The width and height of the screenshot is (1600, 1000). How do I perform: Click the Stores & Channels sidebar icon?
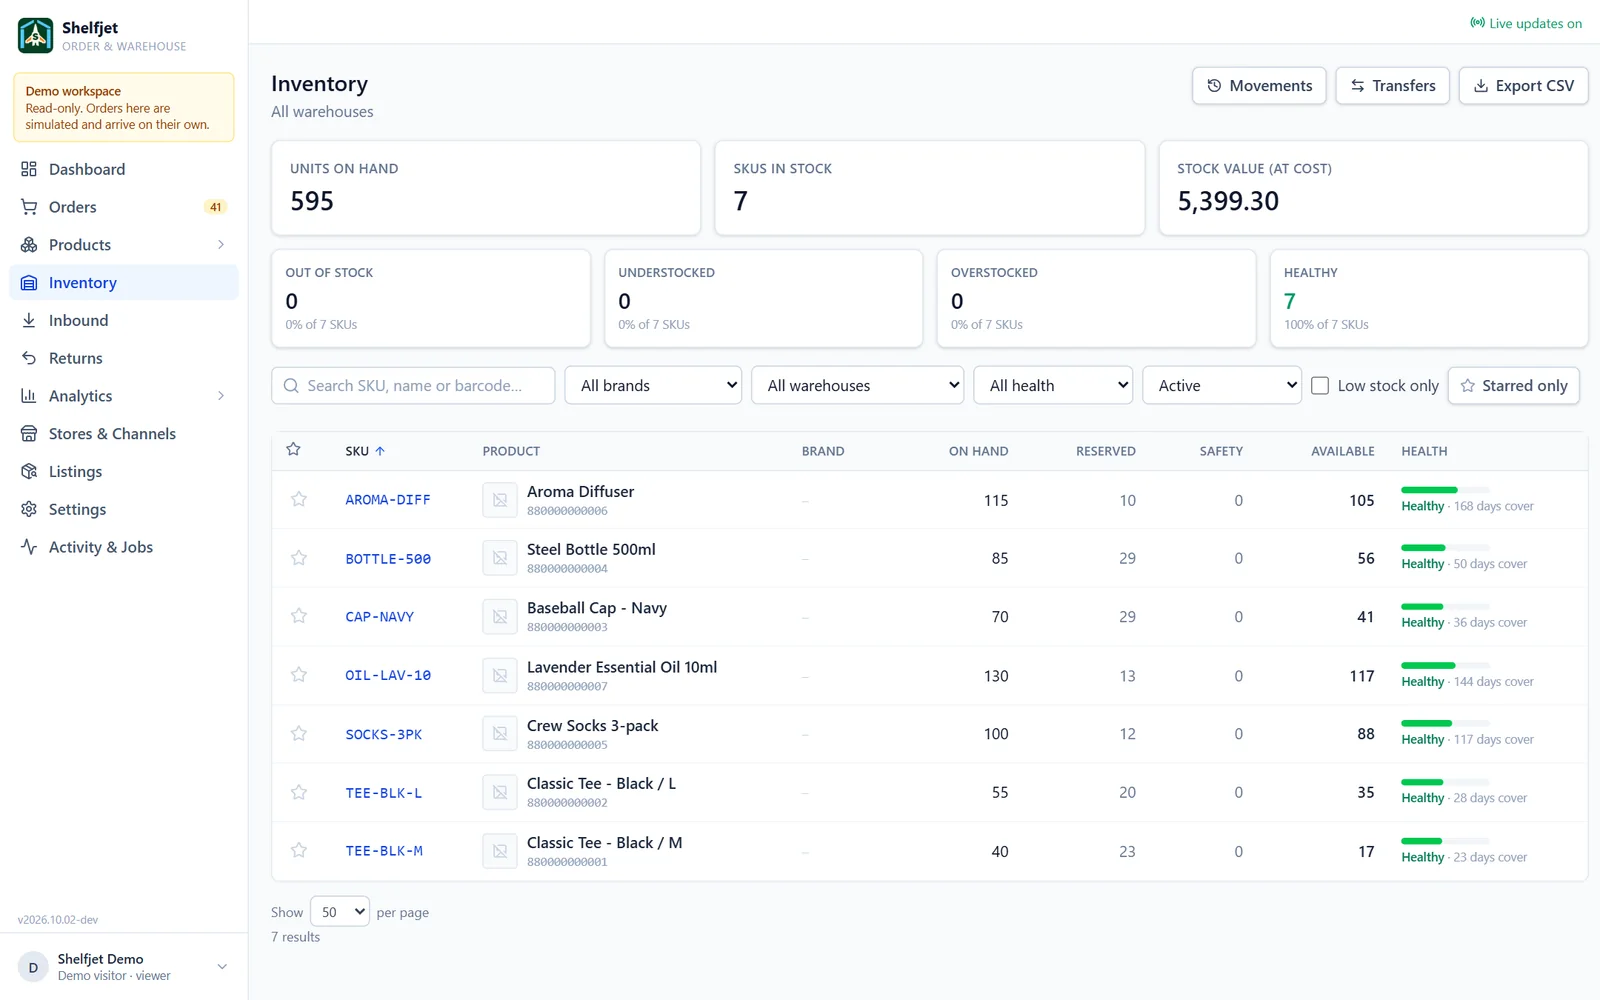coord(29,434)
